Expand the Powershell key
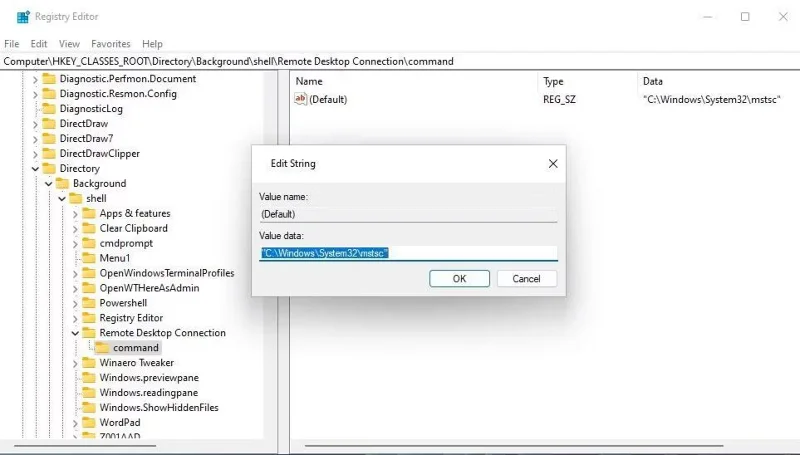The width and height of the screenshot is (800, 455). point(75,303)
